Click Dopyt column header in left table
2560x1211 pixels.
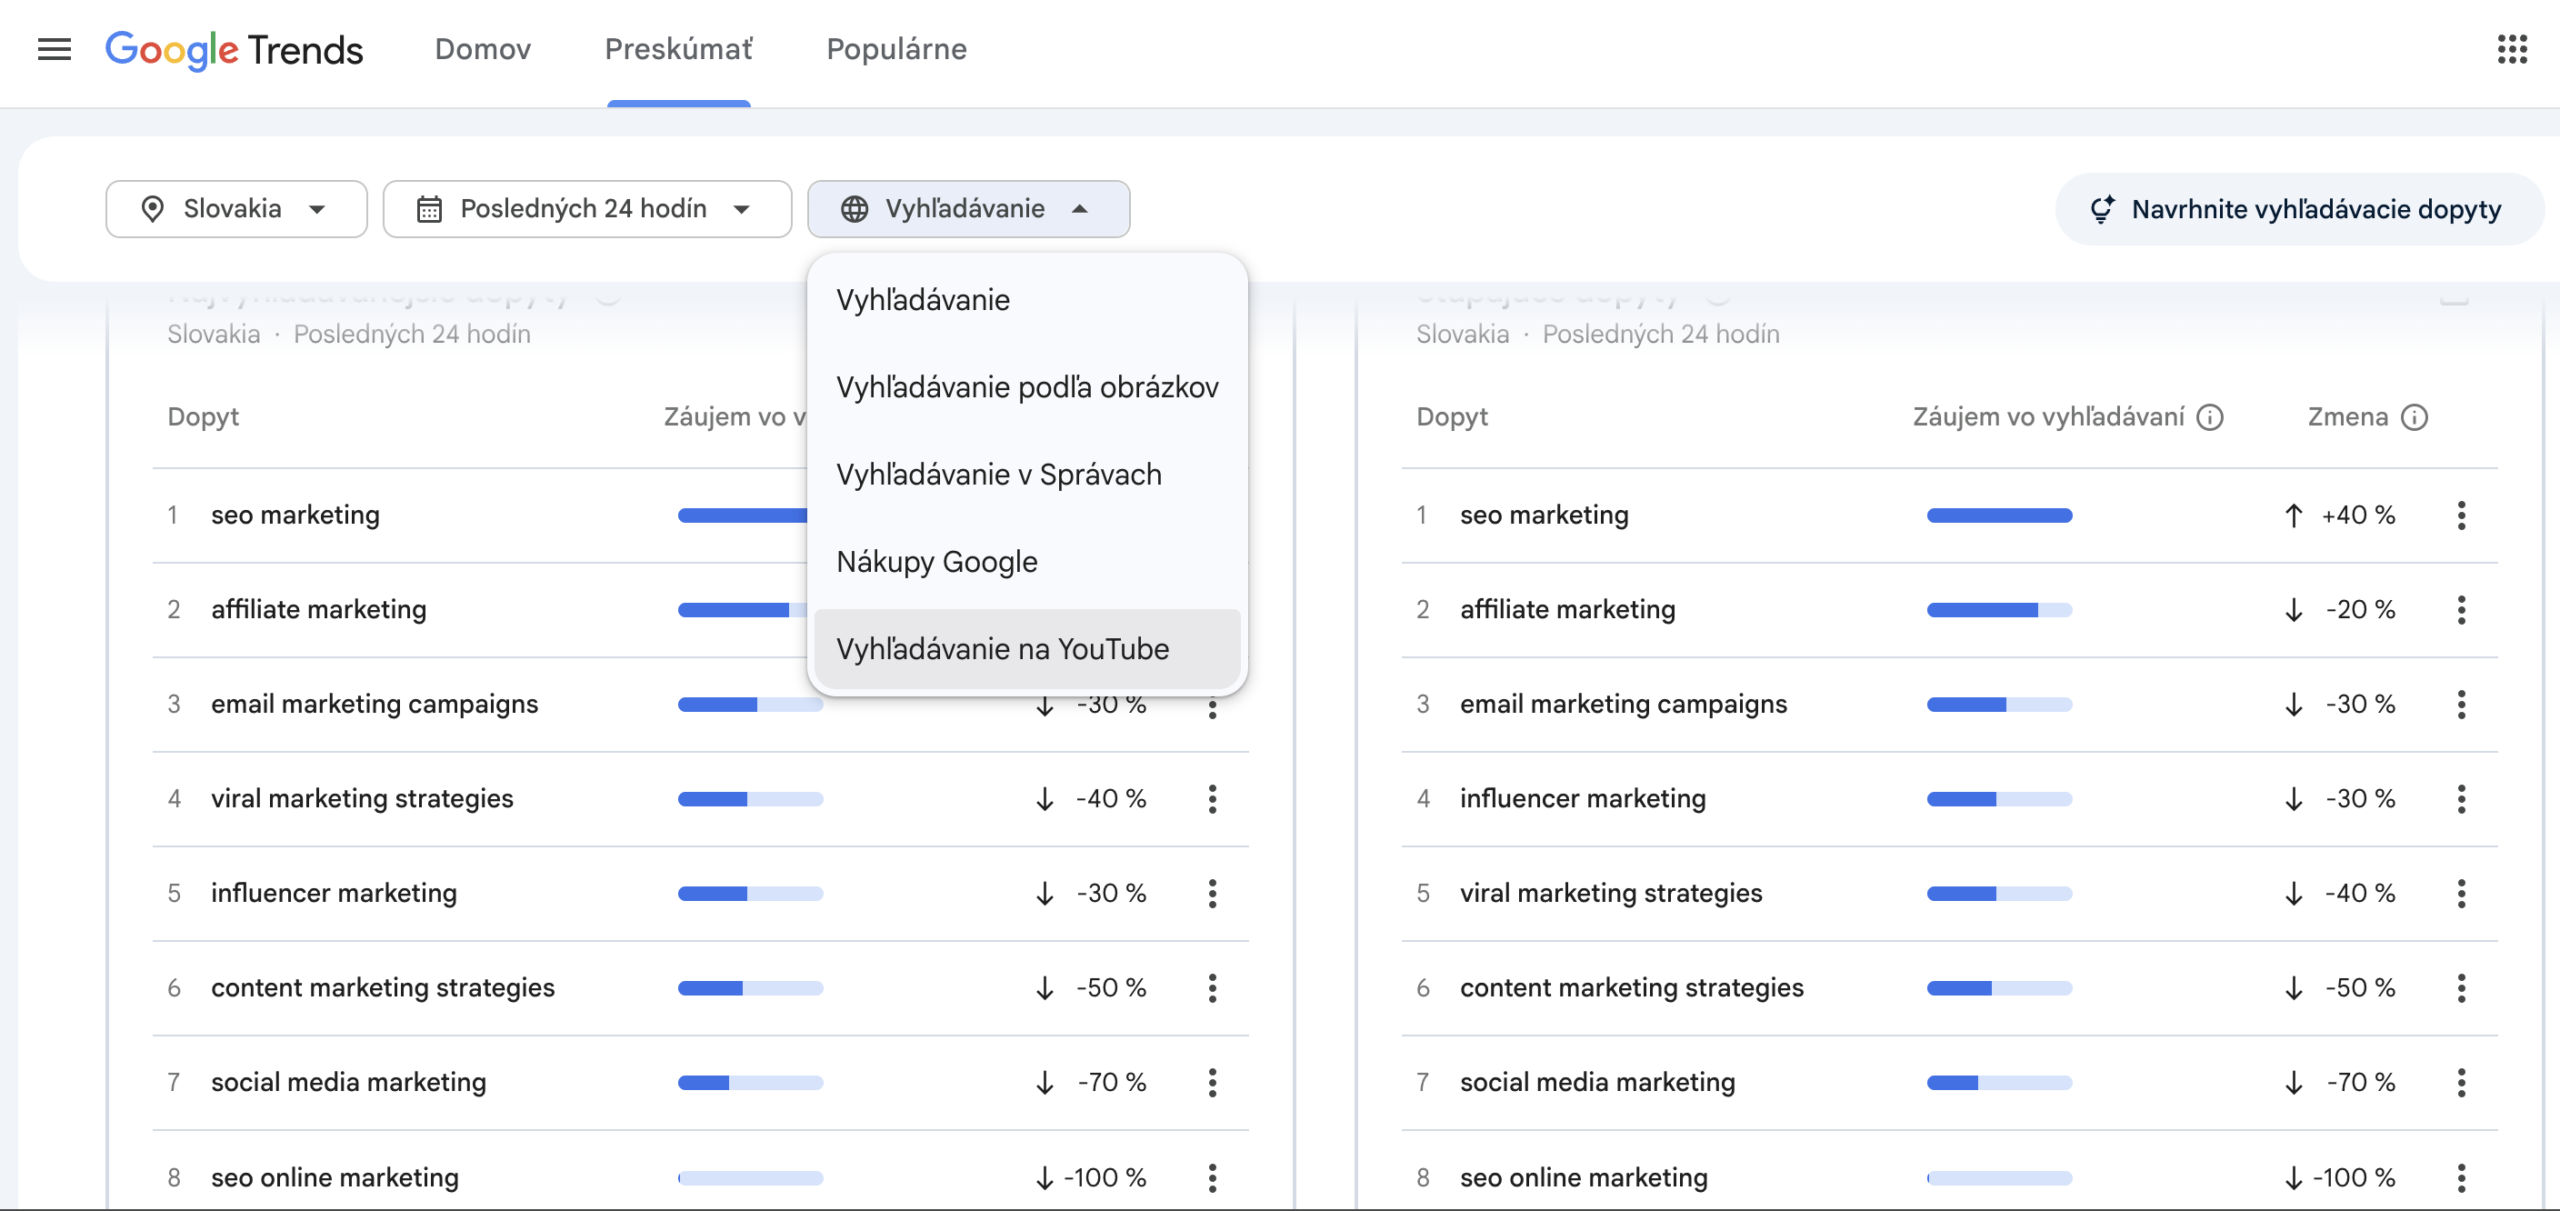pyautogui.click(x=203, y=417)
